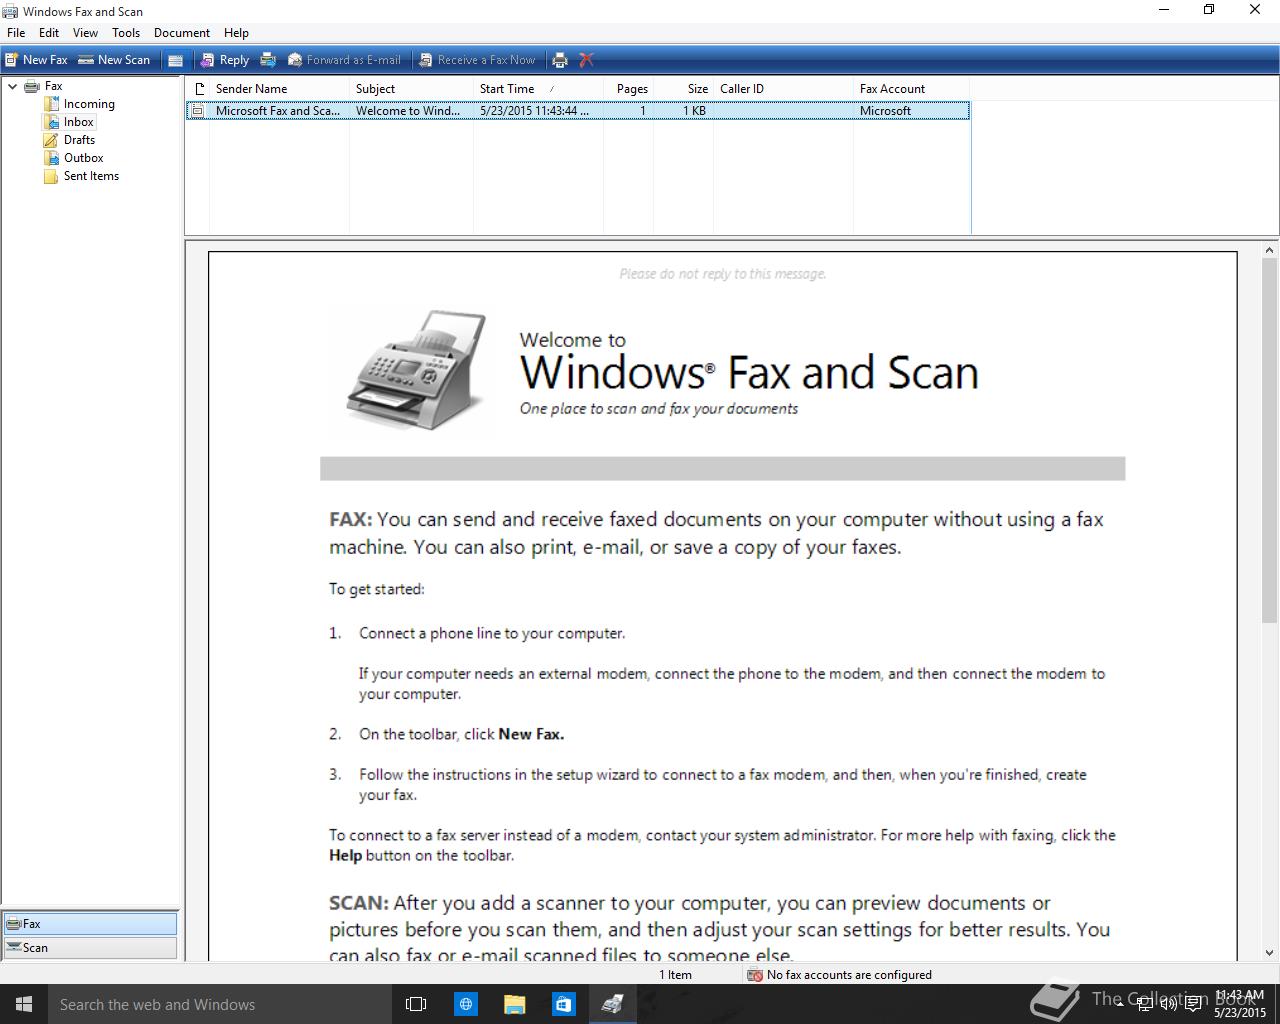
Task: Sort by Caller ID column header
Action: point(783,89)
